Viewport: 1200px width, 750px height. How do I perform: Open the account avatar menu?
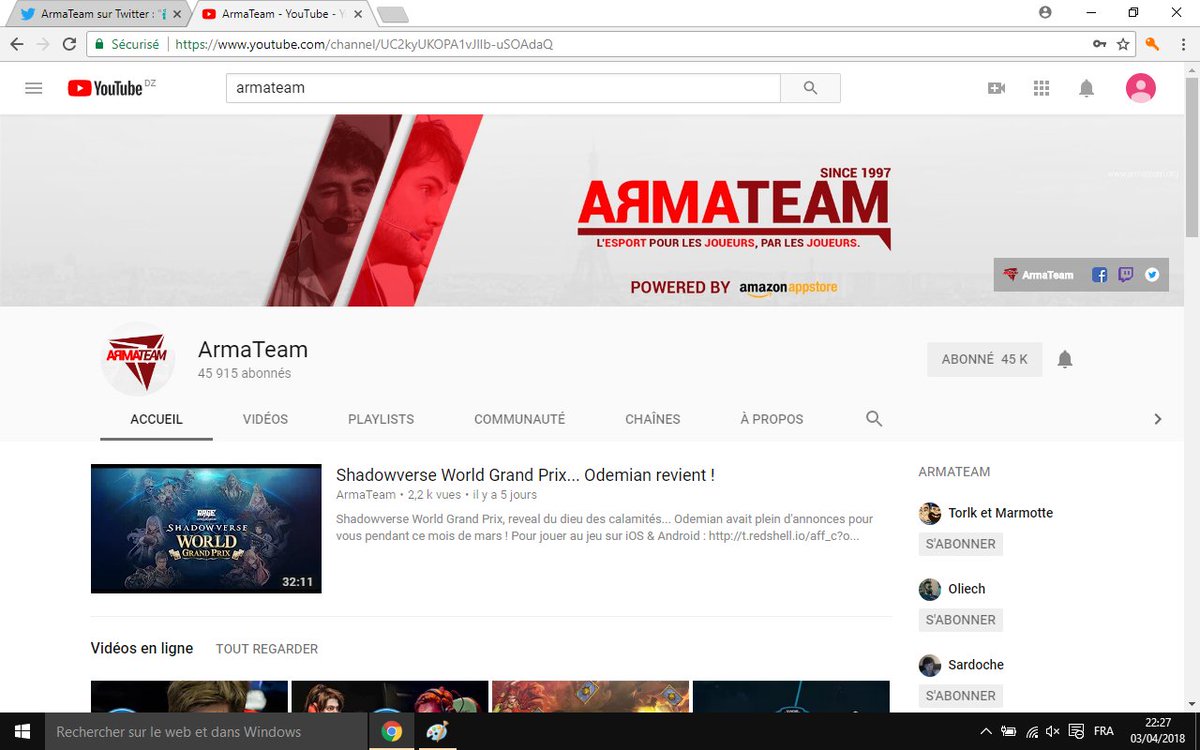(1140, 88)
